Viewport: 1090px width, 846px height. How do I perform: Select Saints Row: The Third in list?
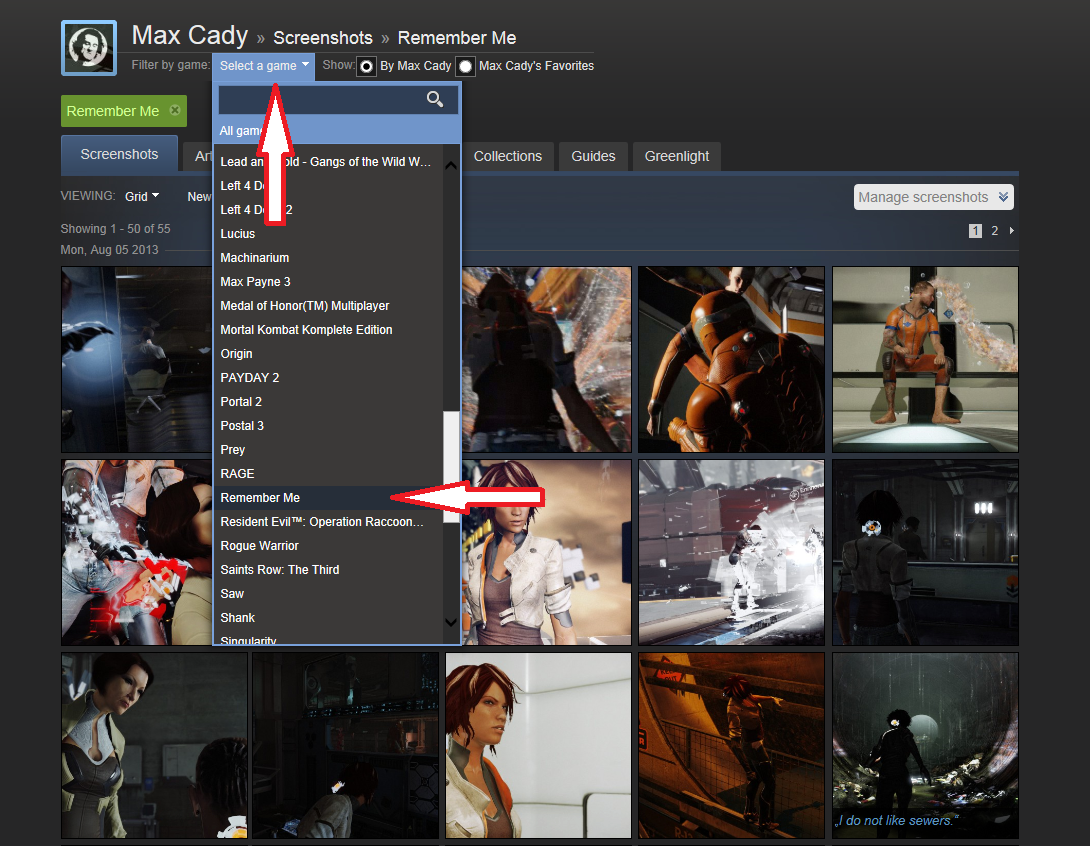(328, 569)
